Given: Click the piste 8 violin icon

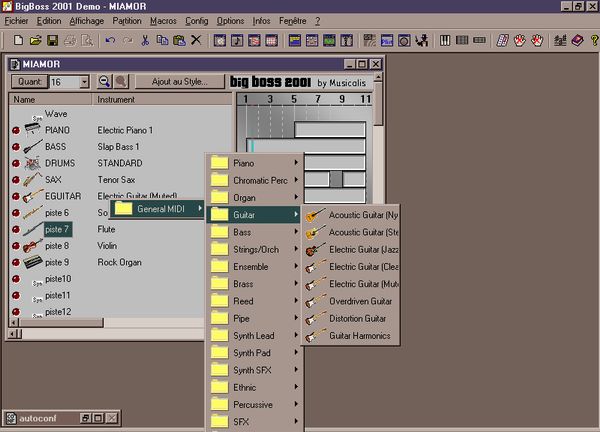Looking at the screenshot, I should tap(33, 246).
